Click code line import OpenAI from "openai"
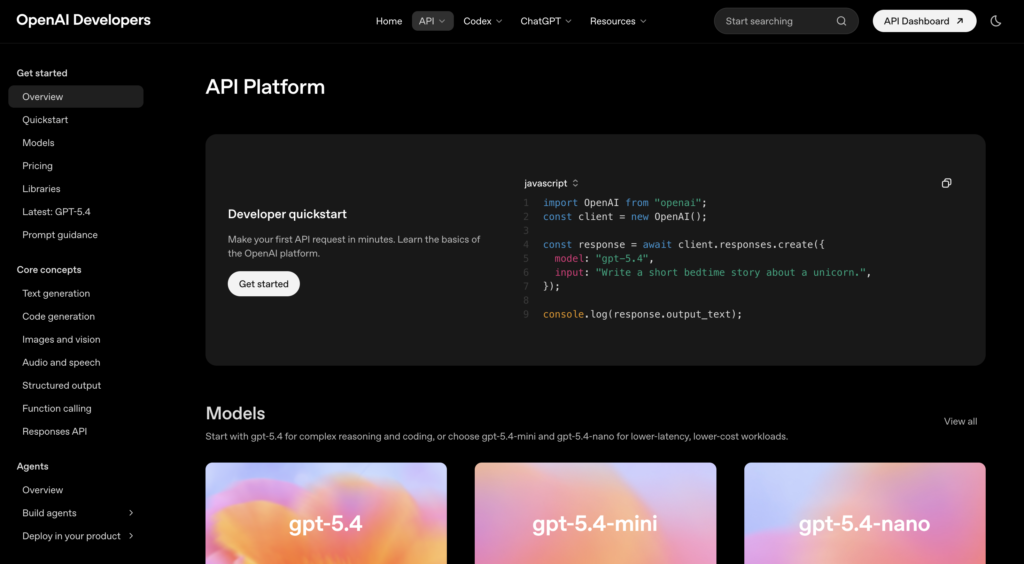Image resolution: width=1024 pixels, height=564 pixels. tap(625, 202)
